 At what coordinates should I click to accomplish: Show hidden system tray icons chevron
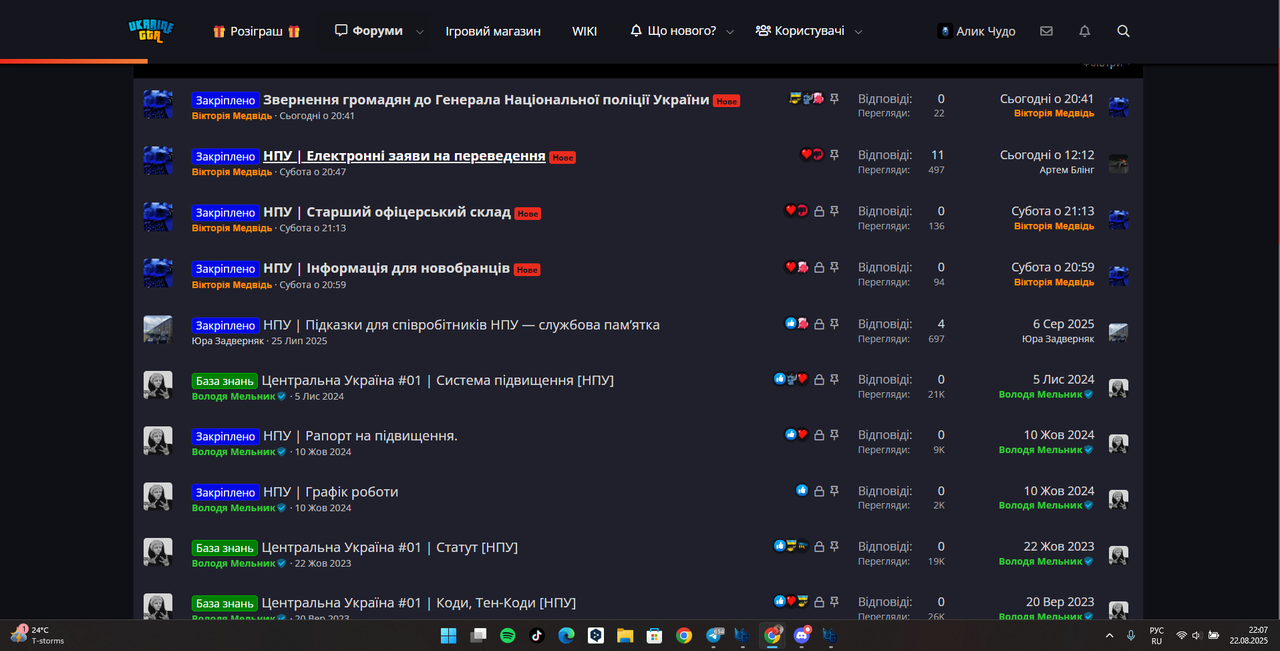tap(1108, 635)
